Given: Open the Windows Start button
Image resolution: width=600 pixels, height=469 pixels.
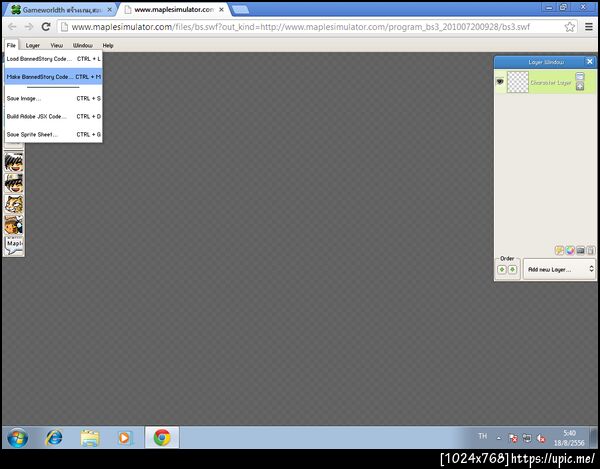Looking at the screenshot, I should [18, 438].
